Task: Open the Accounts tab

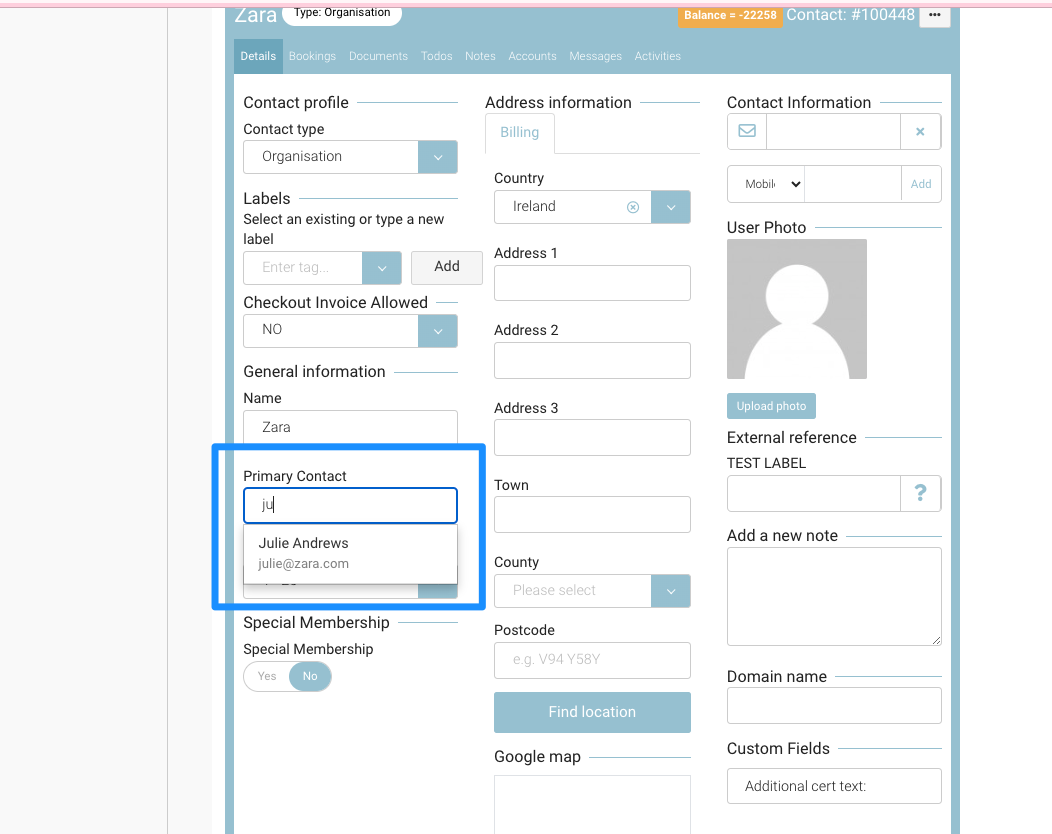Action: point(532,56)
